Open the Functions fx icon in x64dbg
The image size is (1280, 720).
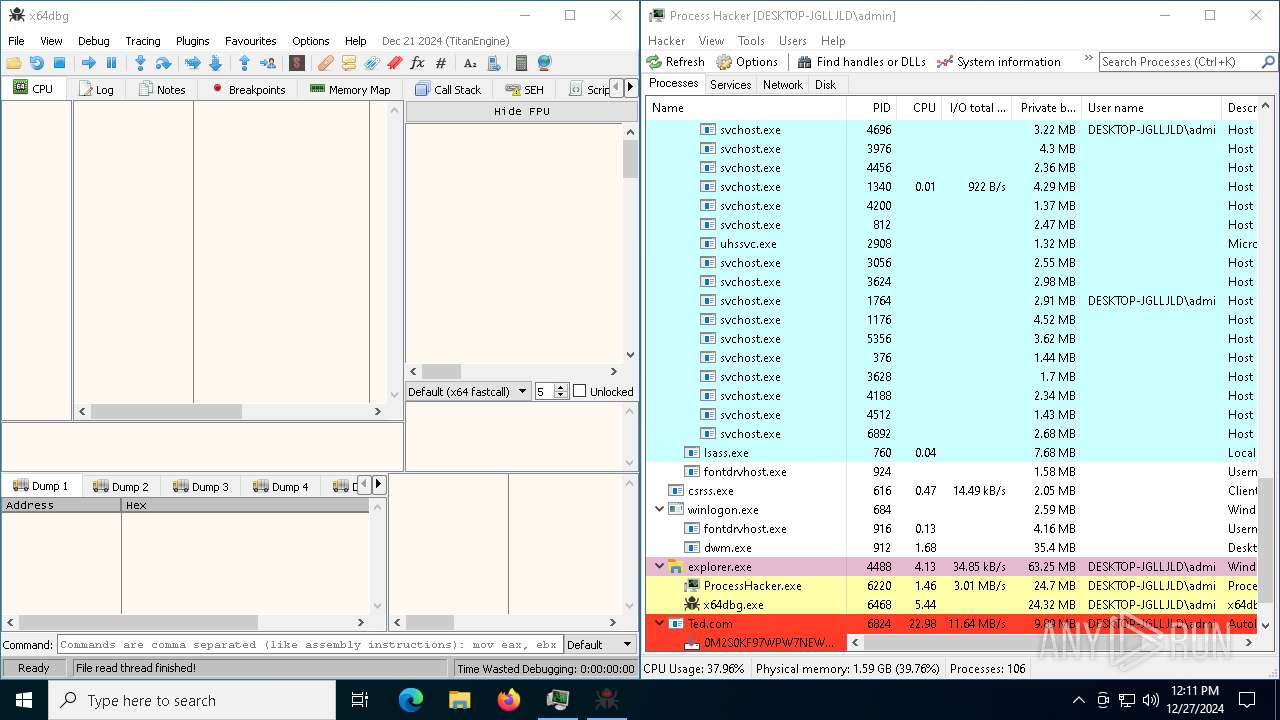(418, 63)
